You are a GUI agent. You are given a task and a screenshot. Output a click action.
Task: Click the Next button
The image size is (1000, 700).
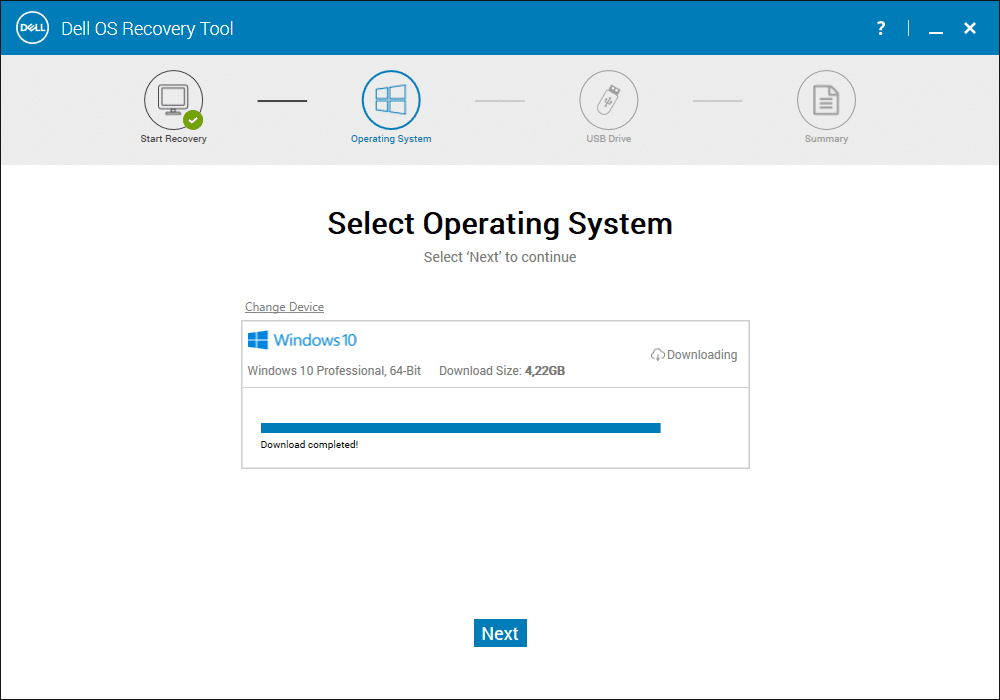pyautogui.click(x=500, y=633)
